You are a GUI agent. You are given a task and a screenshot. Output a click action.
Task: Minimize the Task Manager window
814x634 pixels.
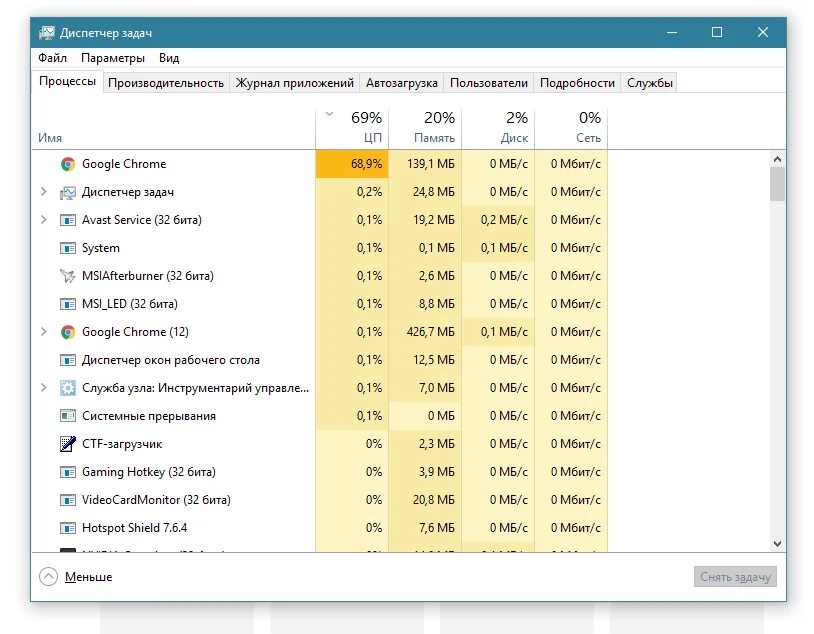(x=672, y=32)
